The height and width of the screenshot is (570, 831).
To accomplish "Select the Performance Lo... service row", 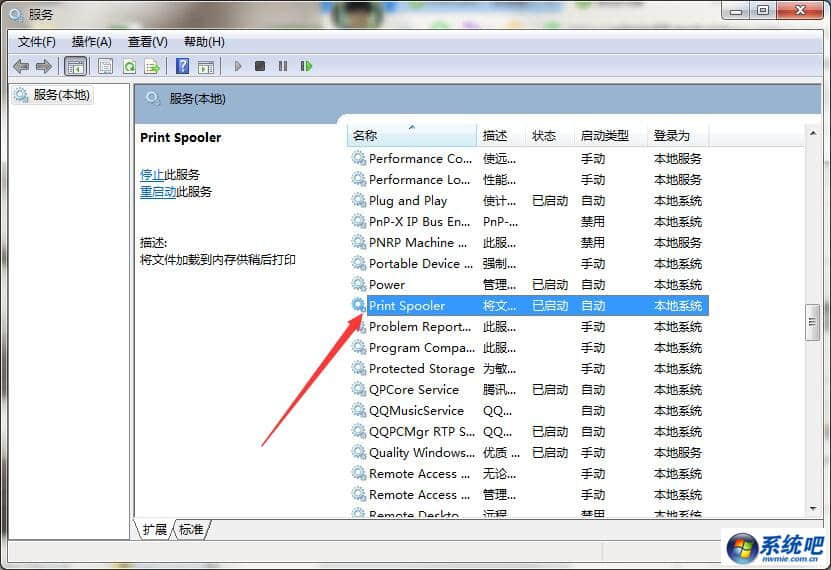I will click(528, 180).
